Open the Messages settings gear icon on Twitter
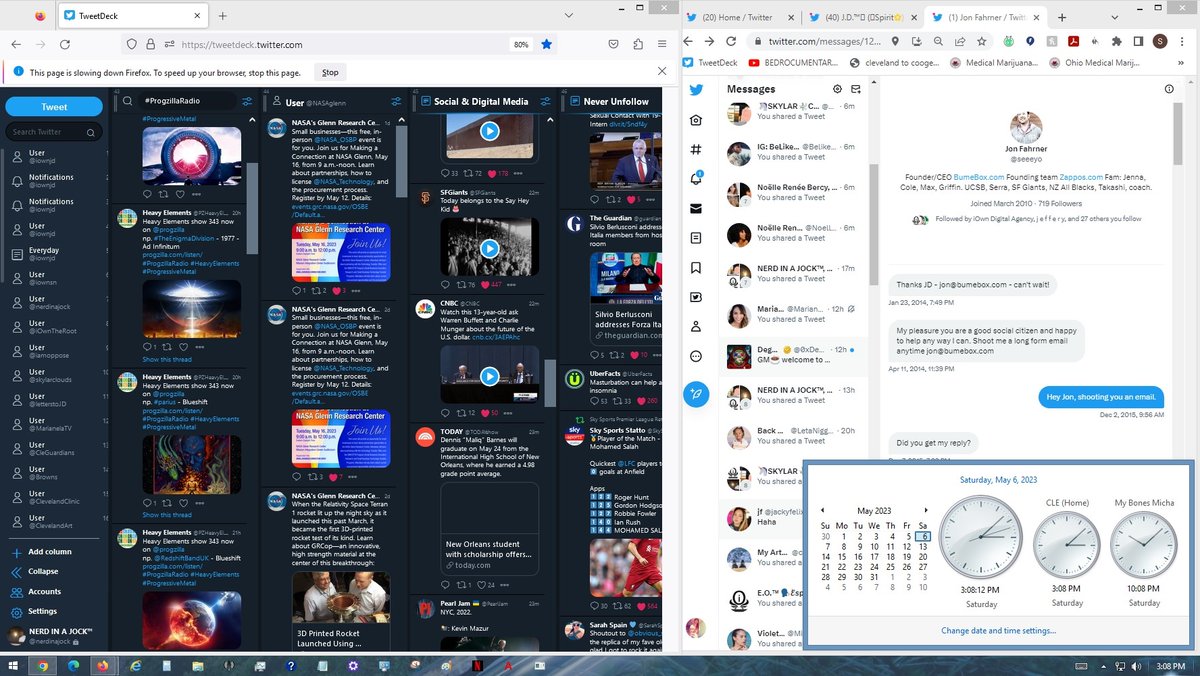 [838, 89]
